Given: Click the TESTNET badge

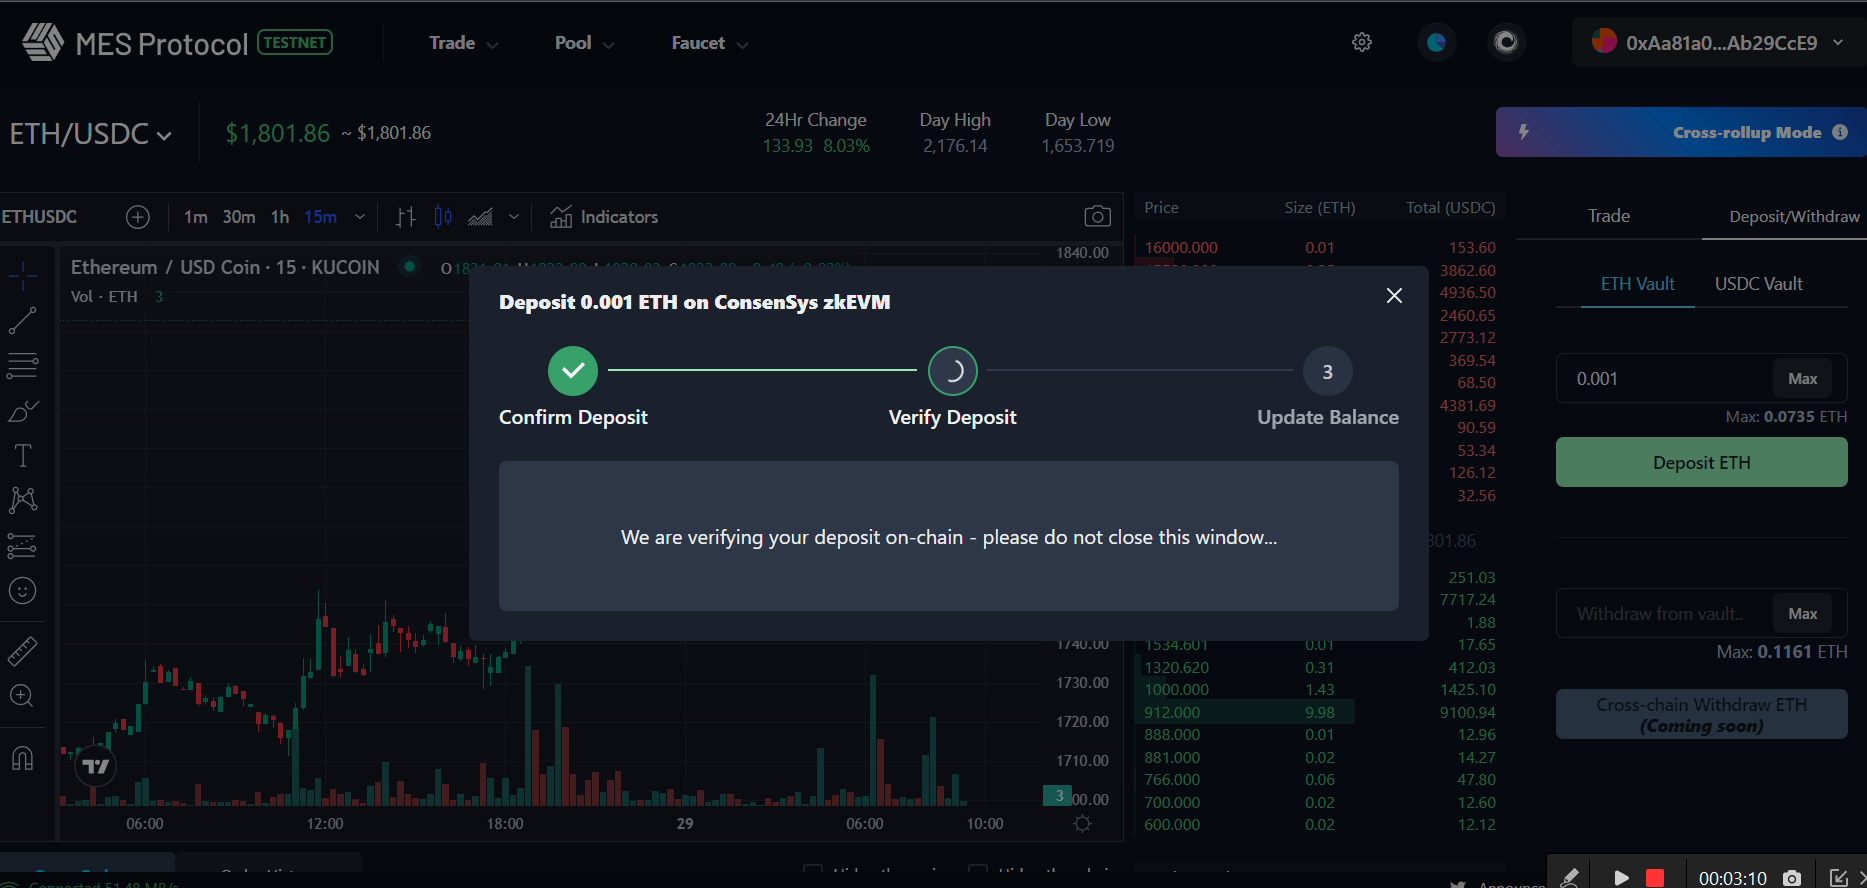Looking at the screenshot, I should coord(295,42).
